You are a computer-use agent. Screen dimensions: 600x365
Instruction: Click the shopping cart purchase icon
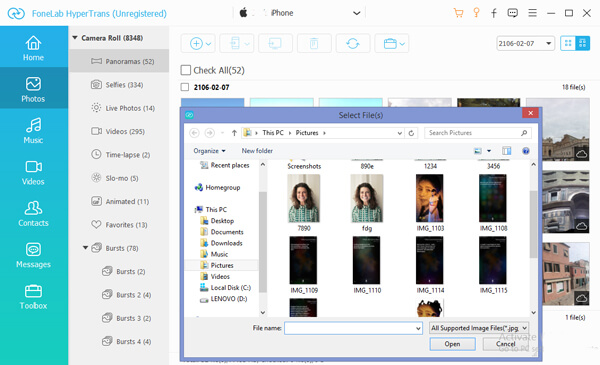(458, 13)
